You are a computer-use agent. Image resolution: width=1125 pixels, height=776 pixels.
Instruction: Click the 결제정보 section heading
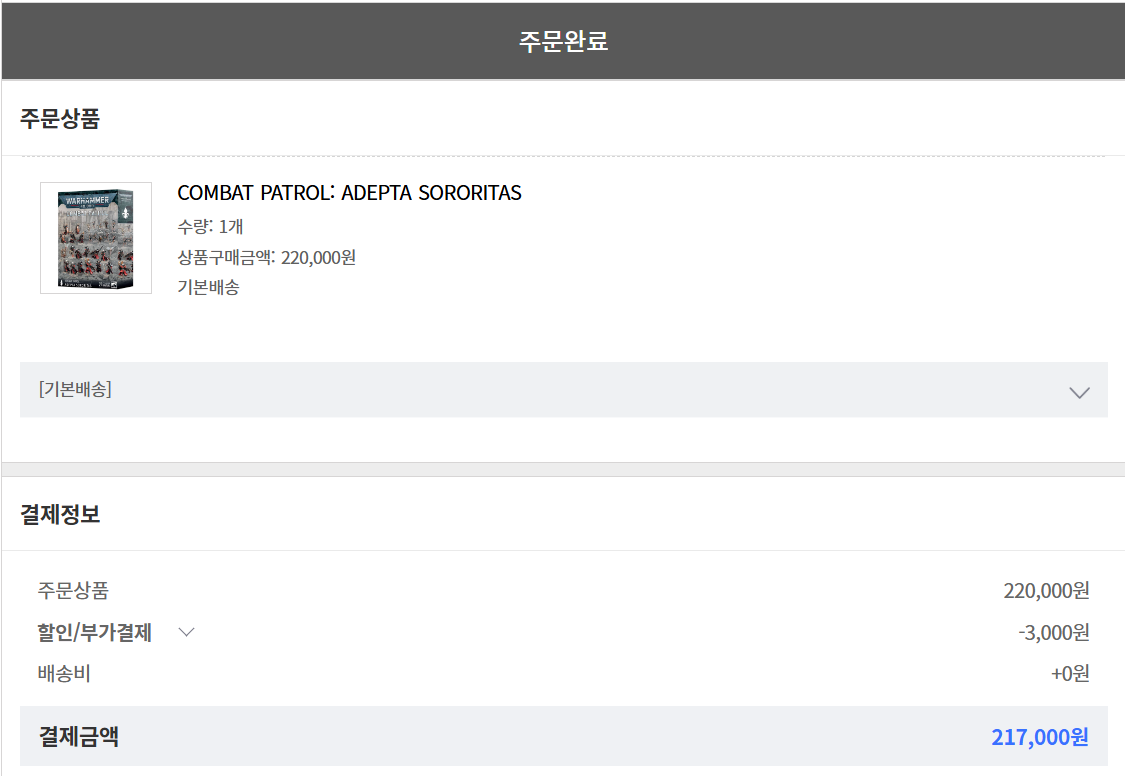pyautogui.click(x=60, y=515)
